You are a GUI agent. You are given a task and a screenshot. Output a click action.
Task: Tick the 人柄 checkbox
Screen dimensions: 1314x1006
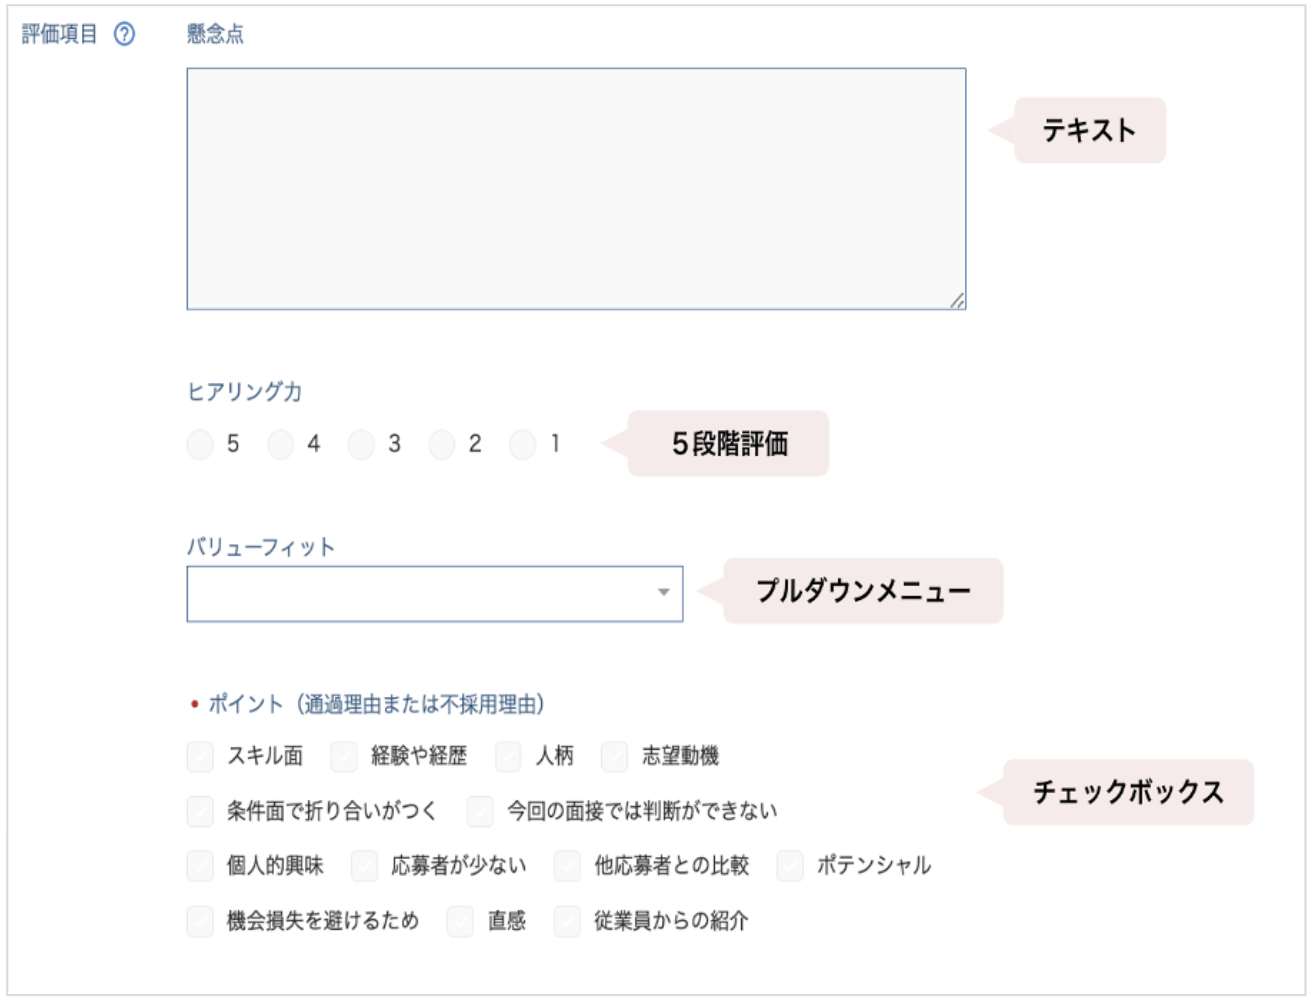click(x=508, y=756)
